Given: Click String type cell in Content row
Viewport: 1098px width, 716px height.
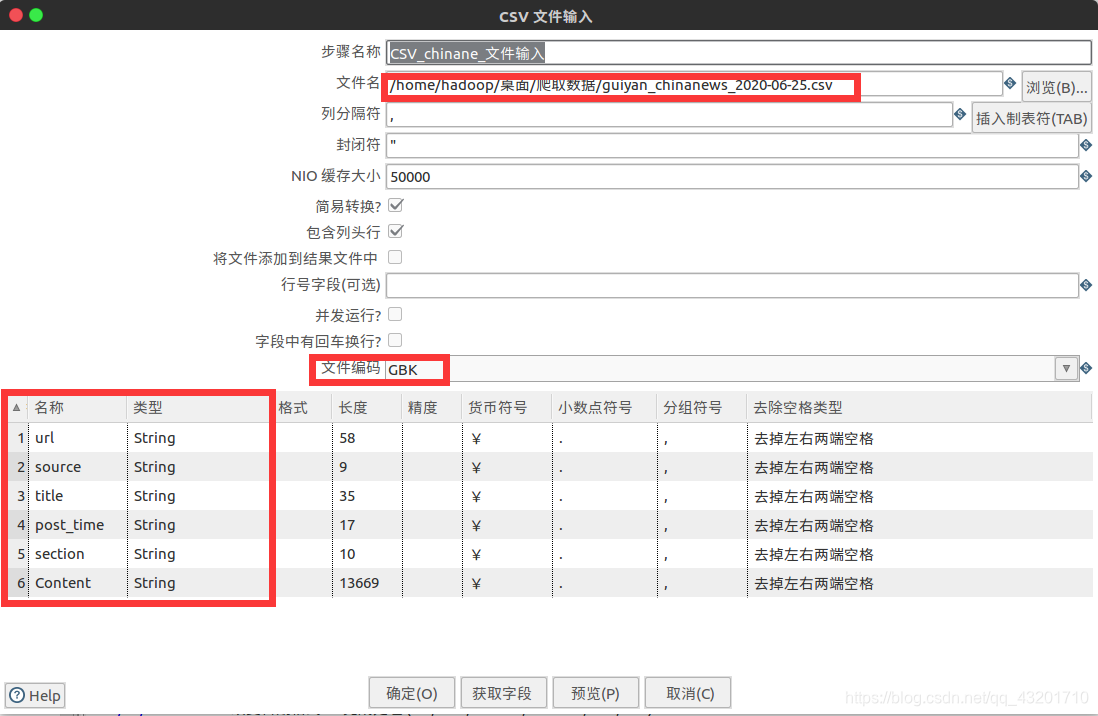Looking at the screenshot, I should (199, 583).
